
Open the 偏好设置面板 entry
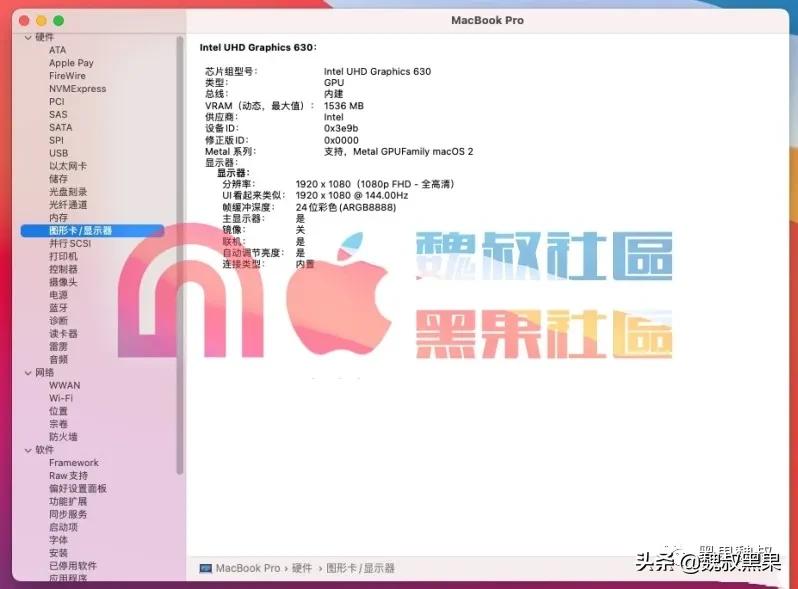click(x=78, y=489)
